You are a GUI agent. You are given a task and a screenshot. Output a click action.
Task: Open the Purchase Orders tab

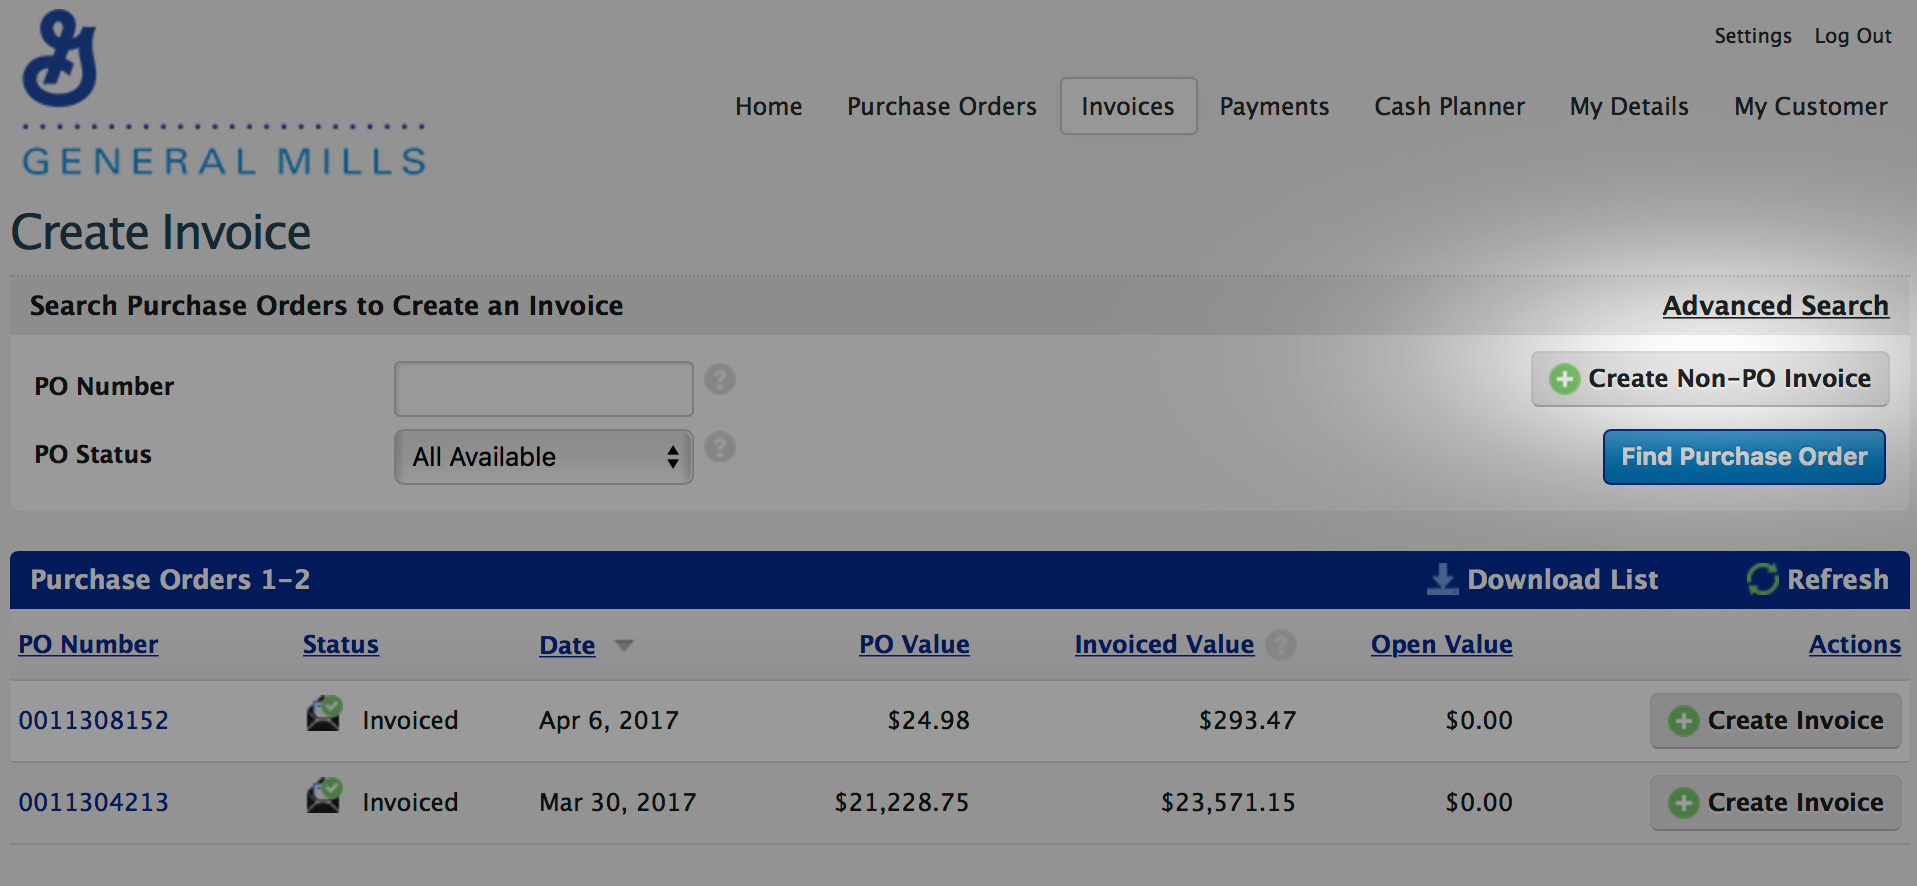(942, 106)
